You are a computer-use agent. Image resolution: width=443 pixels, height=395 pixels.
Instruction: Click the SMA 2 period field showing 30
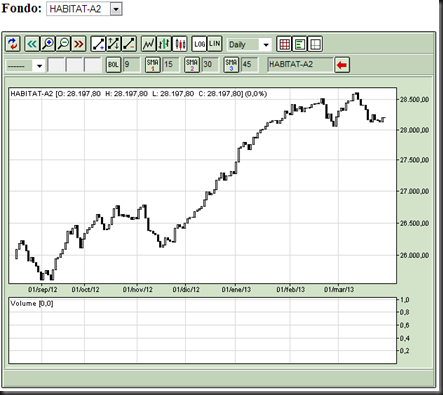pos(209,64)
